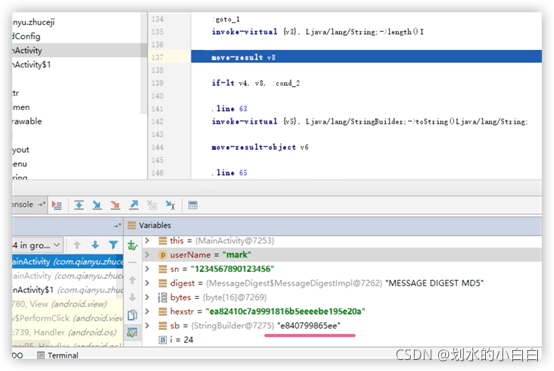Click the Evaluate Expression calculator icon

[x=193, y=205]
